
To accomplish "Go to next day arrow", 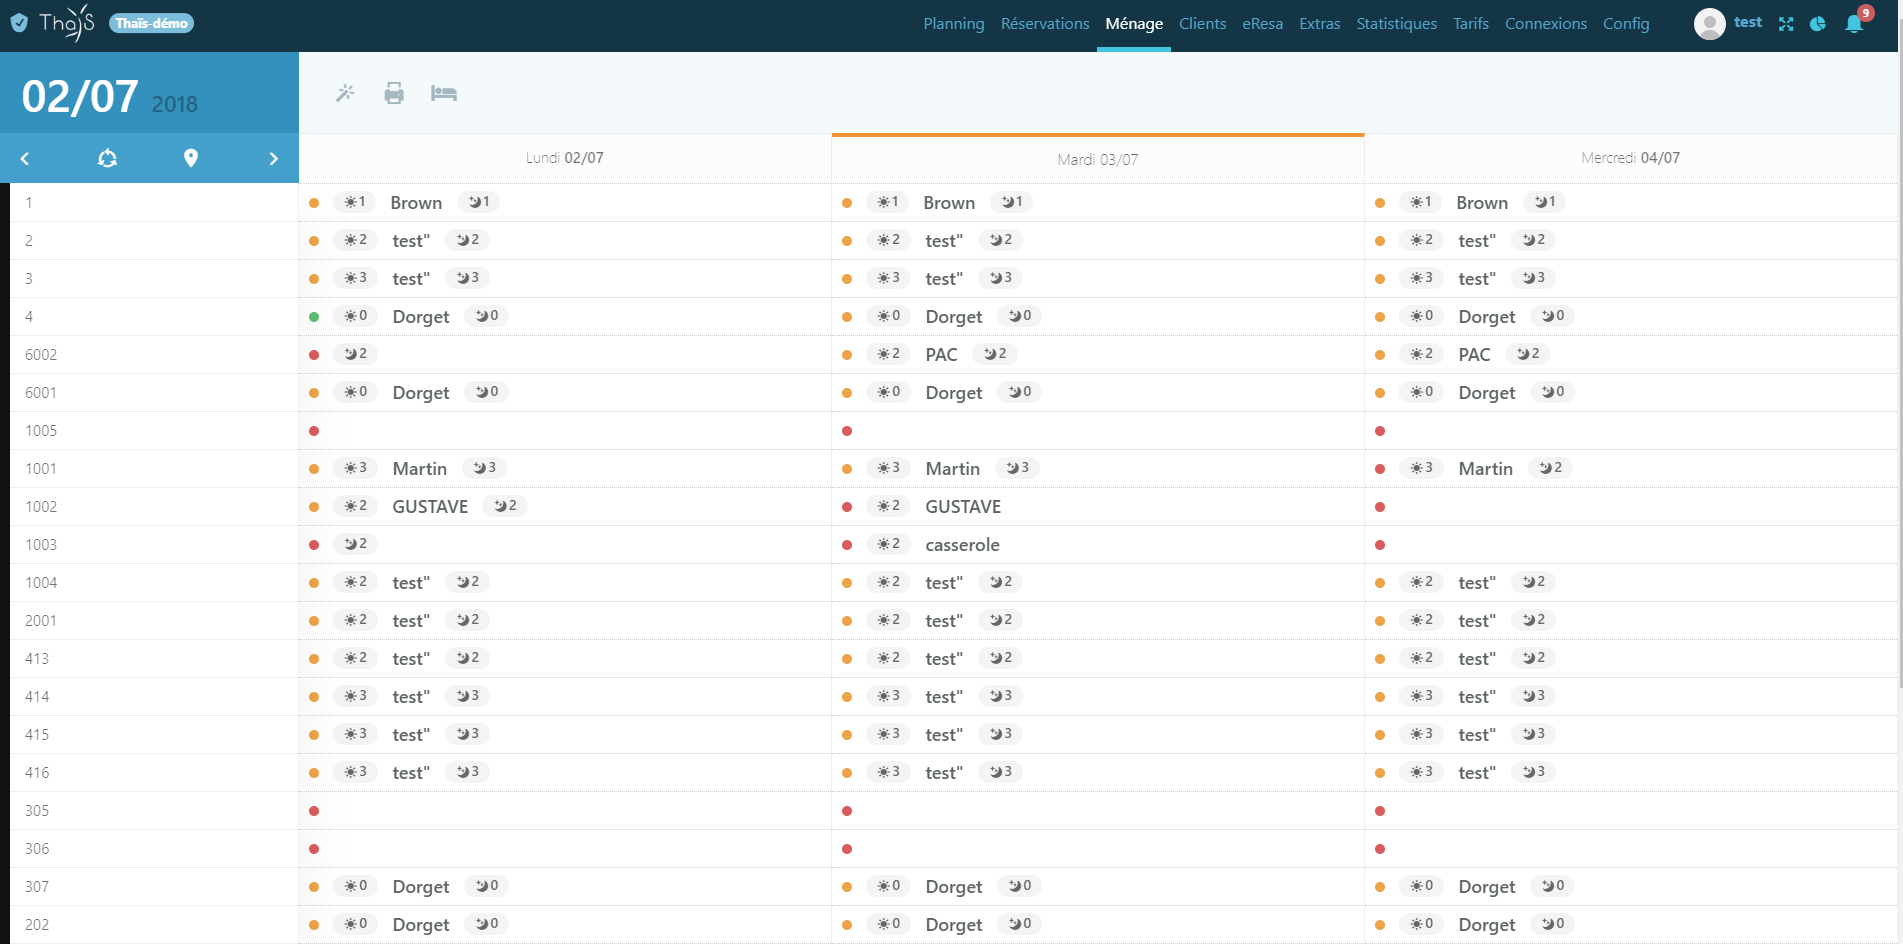I will (273, 158).
